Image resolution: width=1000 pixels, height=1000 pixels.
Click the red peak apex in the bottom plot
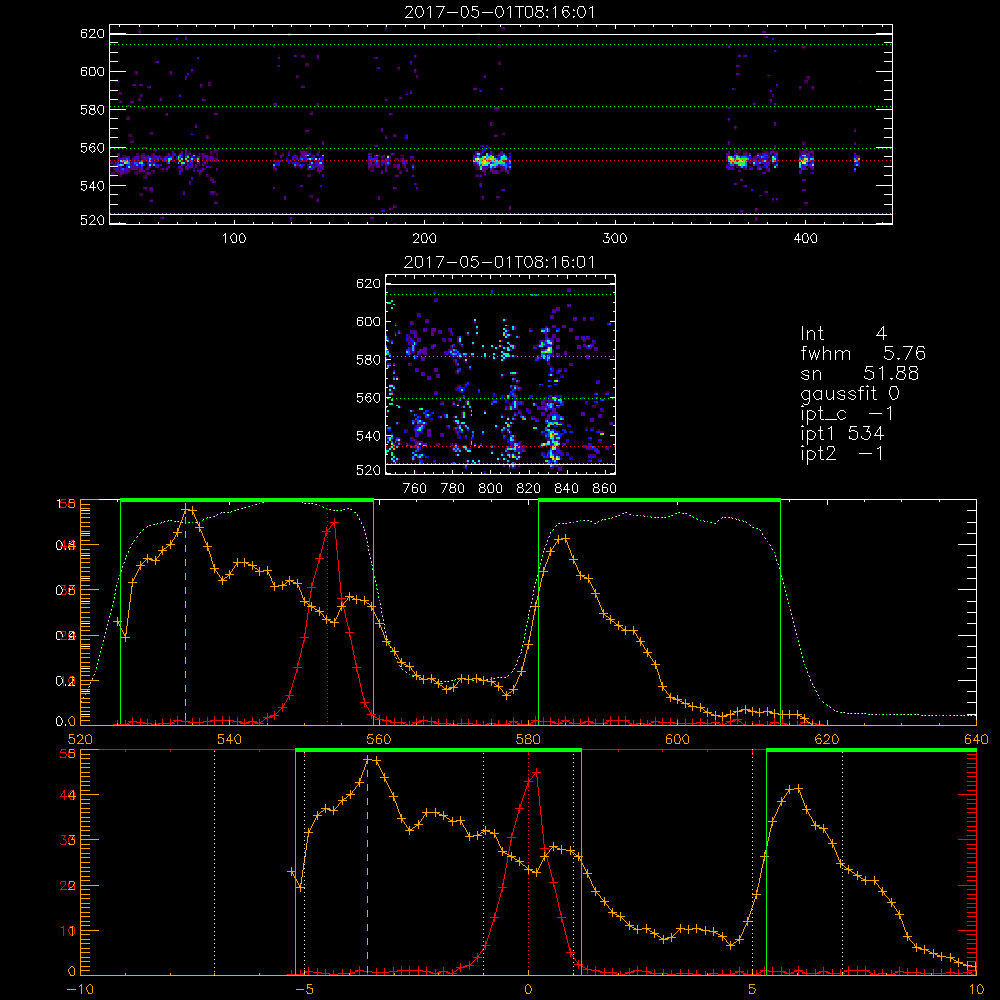pyautogui.click(x=536, y=772)
